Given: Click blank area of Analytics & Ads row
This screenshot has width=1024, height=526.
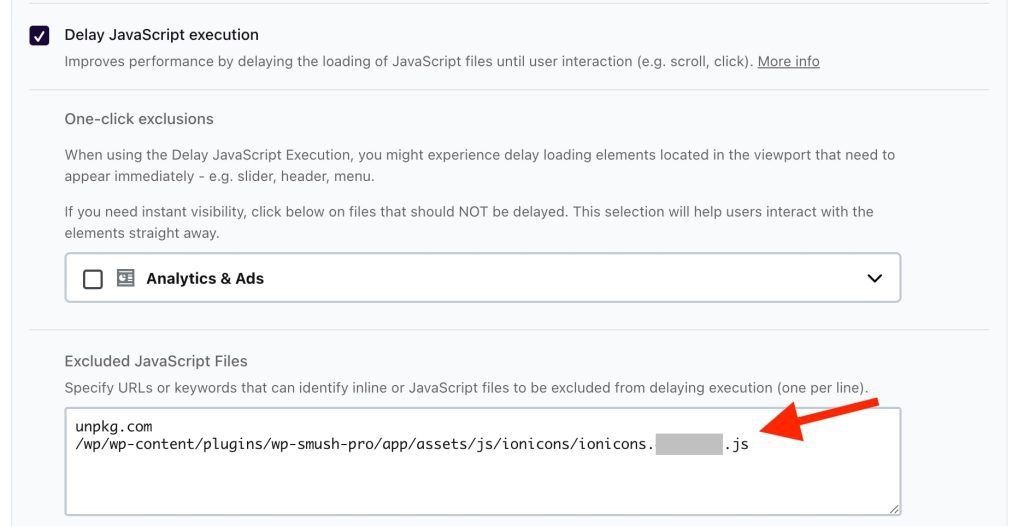Looking at the screenshot, I should [x=562, y=278].
